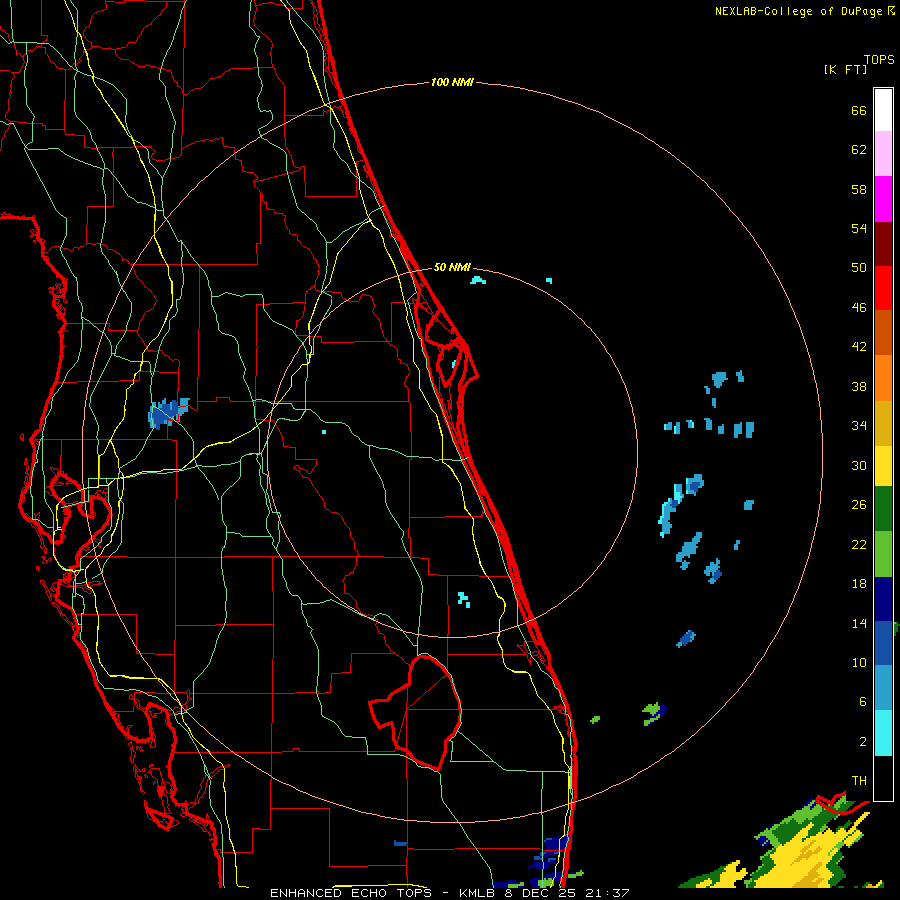Click the legend value "2"
Screen dimensions: 900x900
(x=863, y=742)
